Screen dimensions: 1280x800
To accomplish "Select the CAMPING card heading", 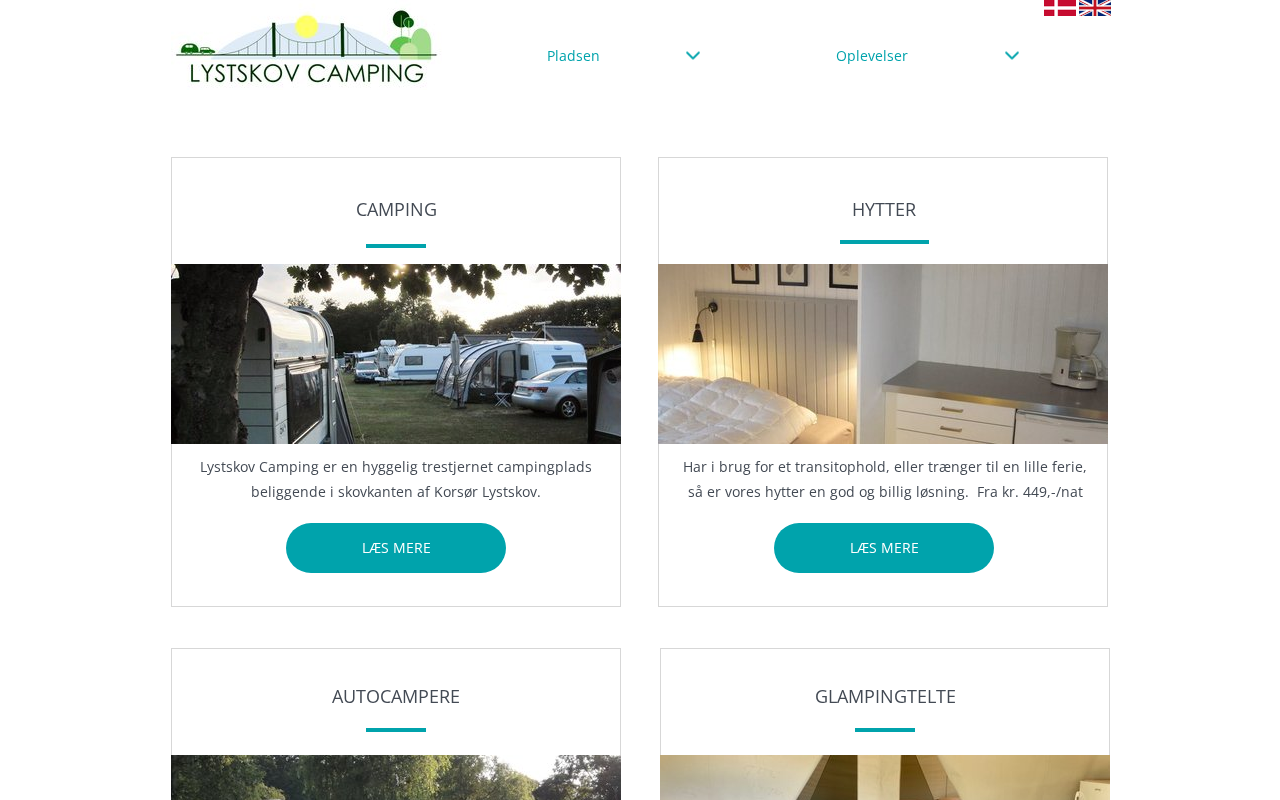I will click(396, 209).
